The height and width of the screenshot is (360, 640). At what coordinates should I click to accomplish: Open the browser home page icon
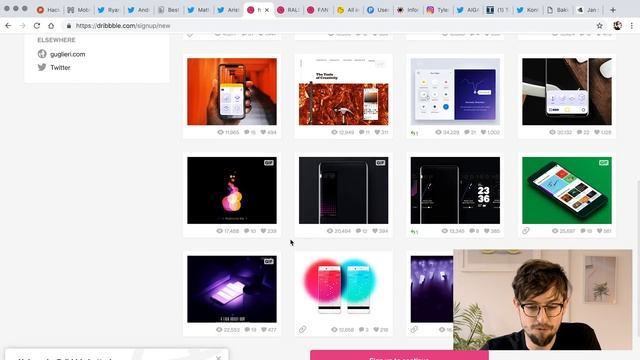[x=51, y=26]
